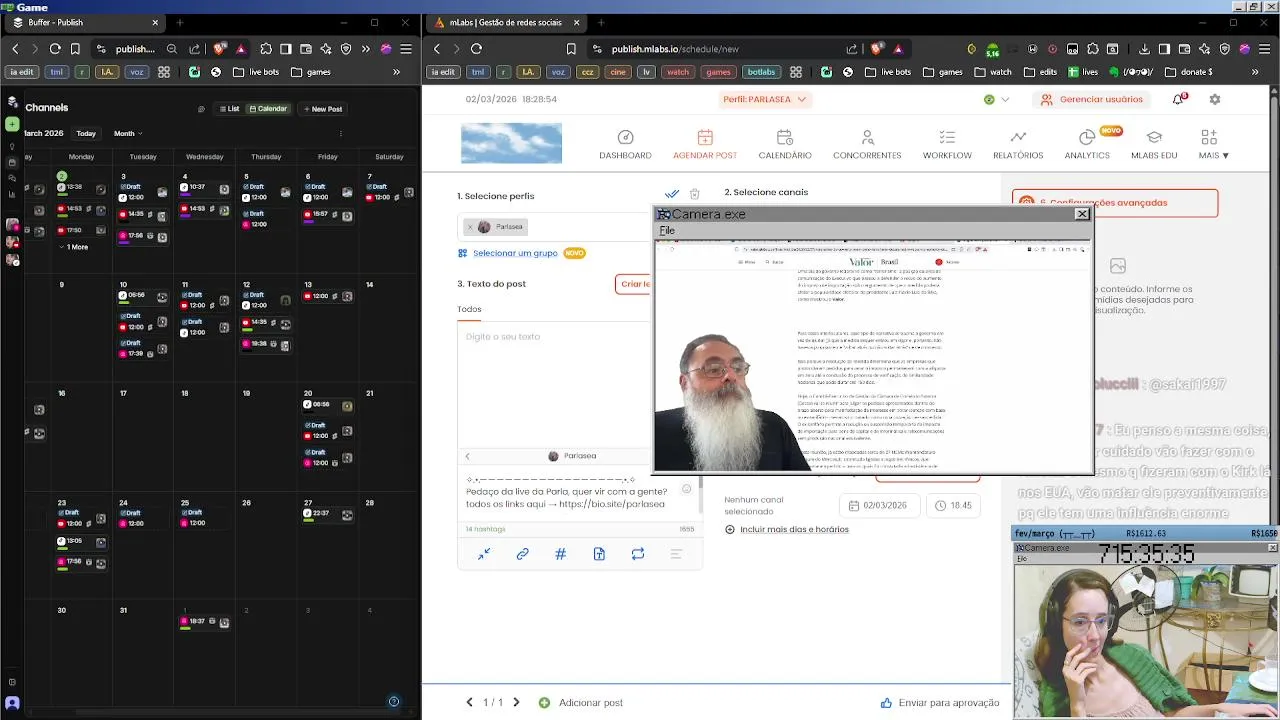Image resolution: width=1280 pixels, height=720 pixels.
Task: Open the time field 18:45
Action: coord(953,505)
